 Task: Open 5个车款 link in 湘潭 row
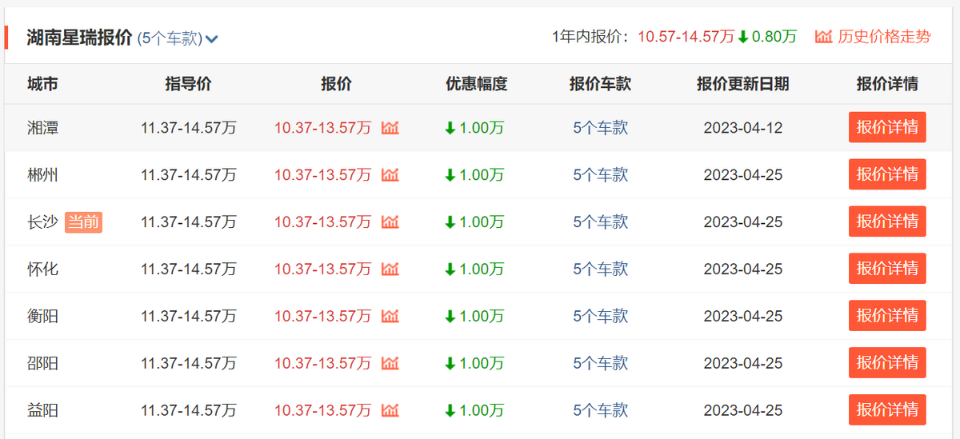600,128
